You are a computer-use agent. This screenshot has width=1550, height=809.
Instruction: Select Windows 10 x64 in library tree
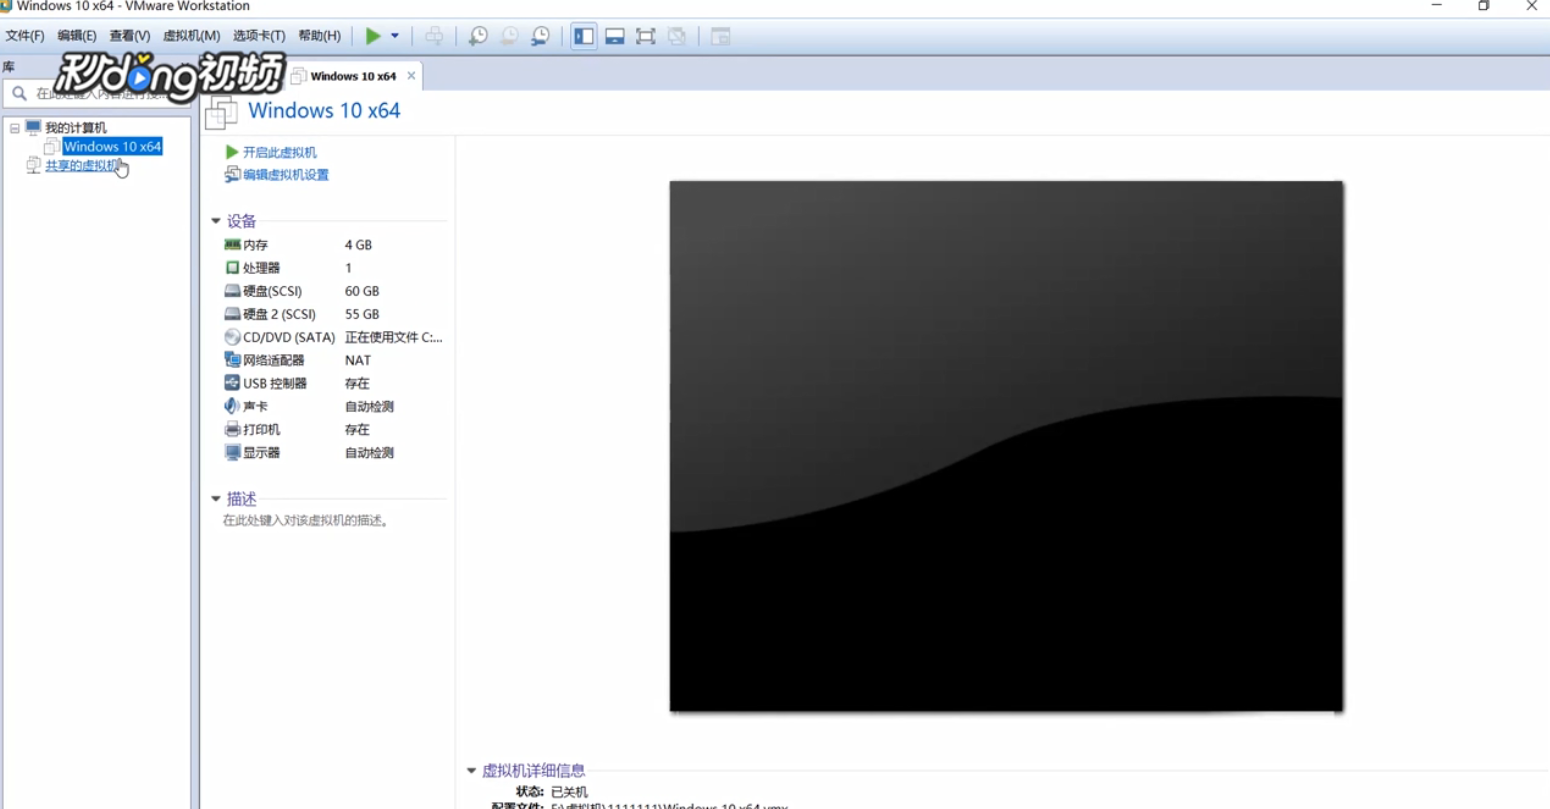point(112,147)
